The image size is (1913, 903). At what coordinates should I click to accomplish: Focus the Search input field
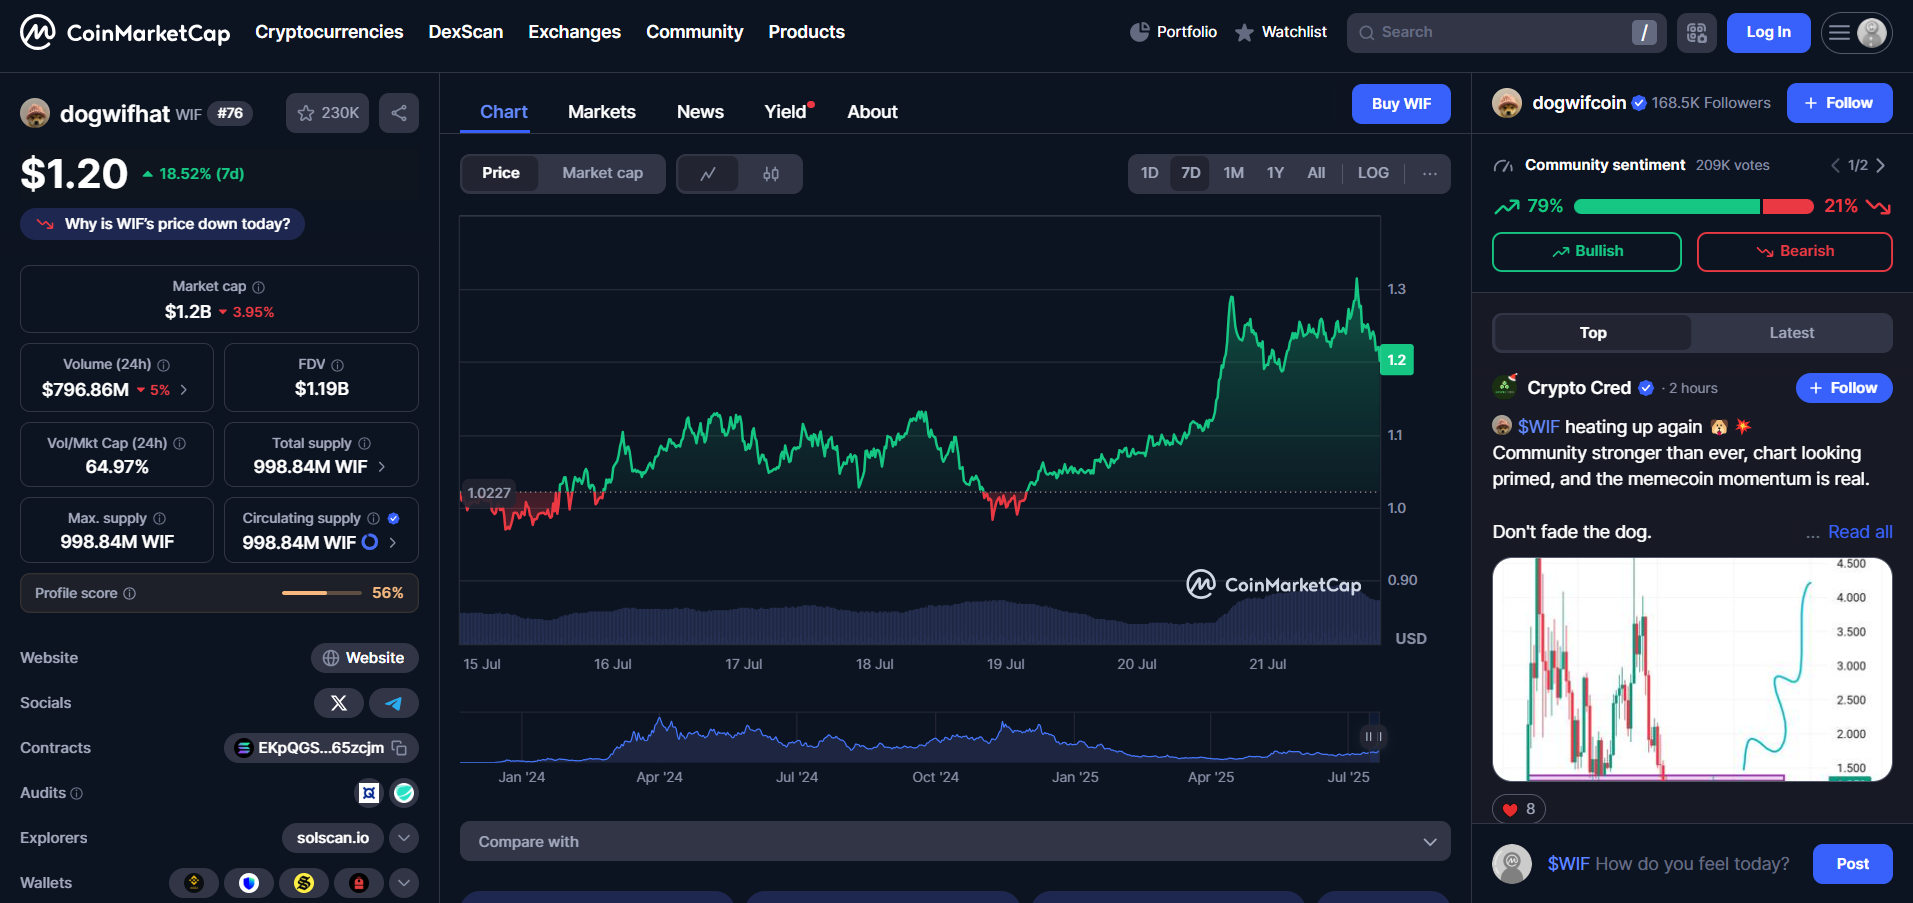pyautogui.click(x=1507, y=33)
